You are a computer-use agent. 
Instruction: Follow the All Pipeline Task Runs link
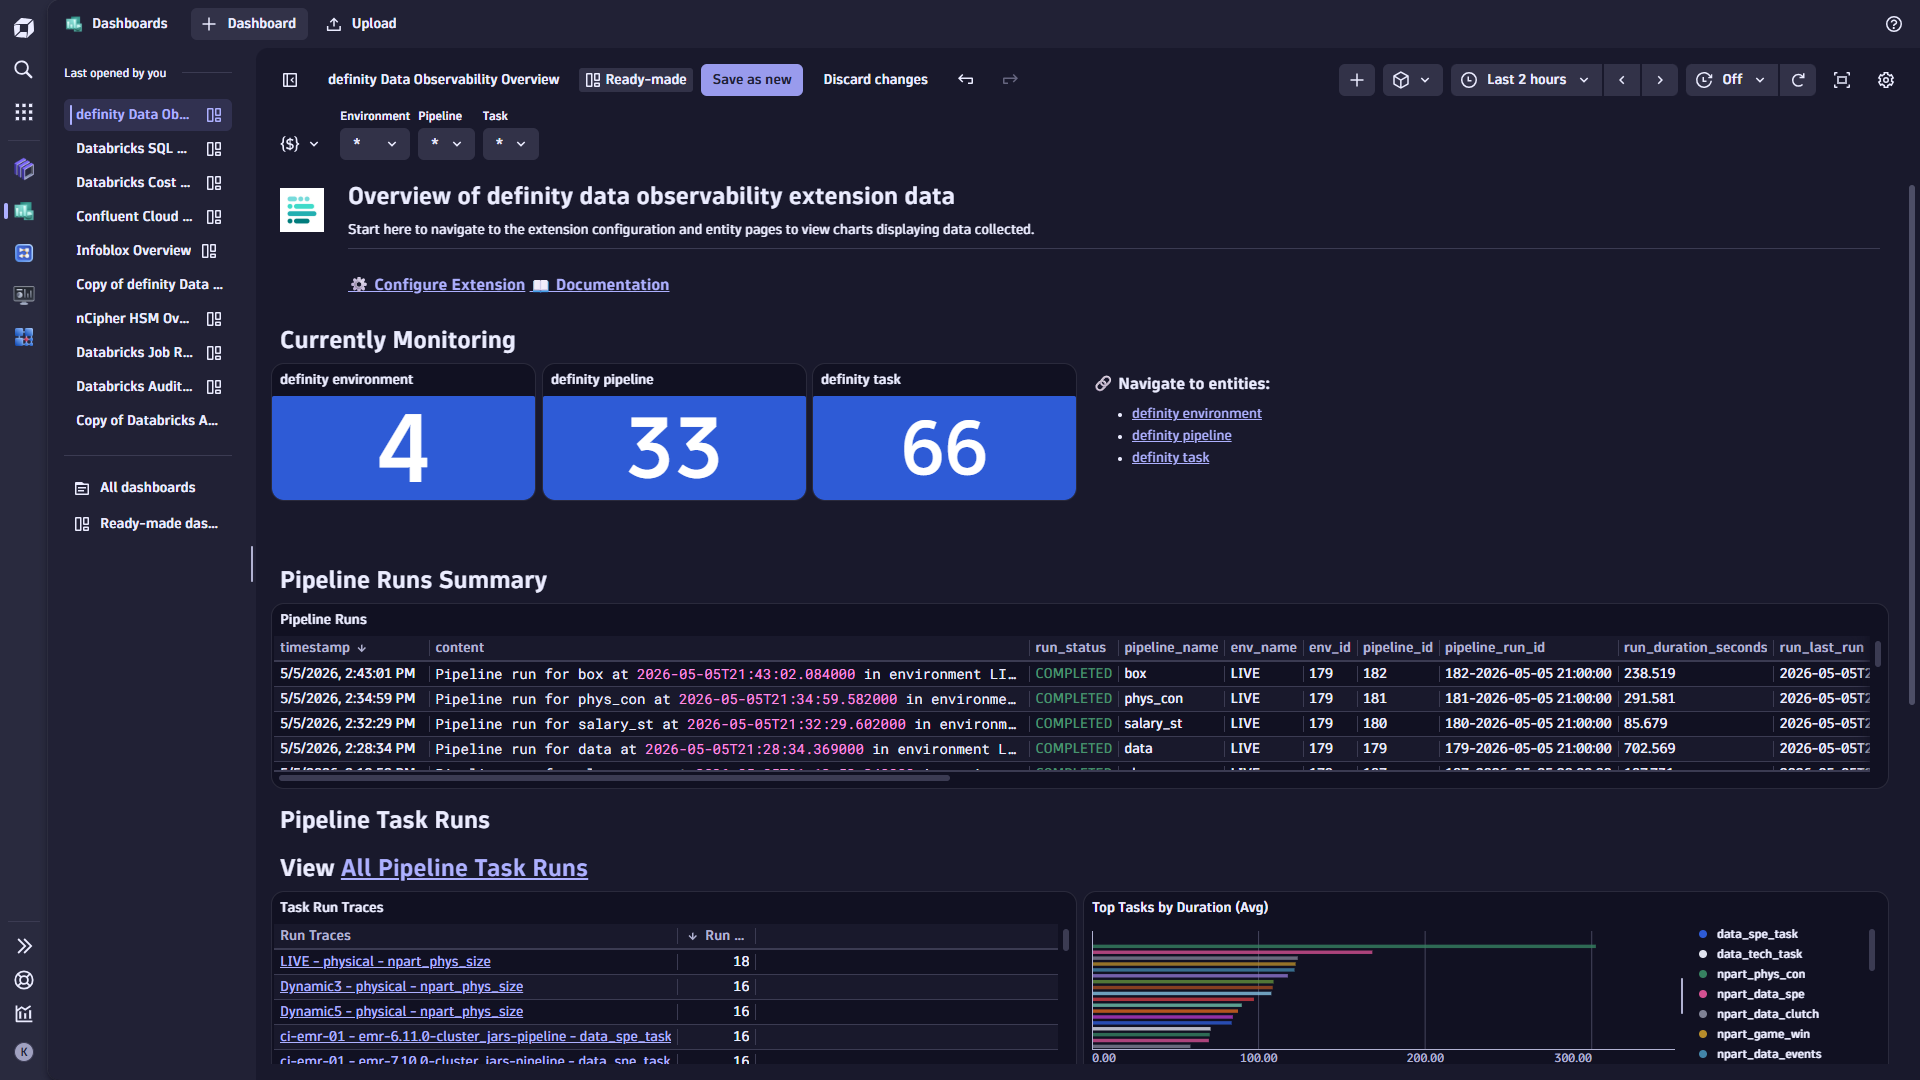point(464,868)
